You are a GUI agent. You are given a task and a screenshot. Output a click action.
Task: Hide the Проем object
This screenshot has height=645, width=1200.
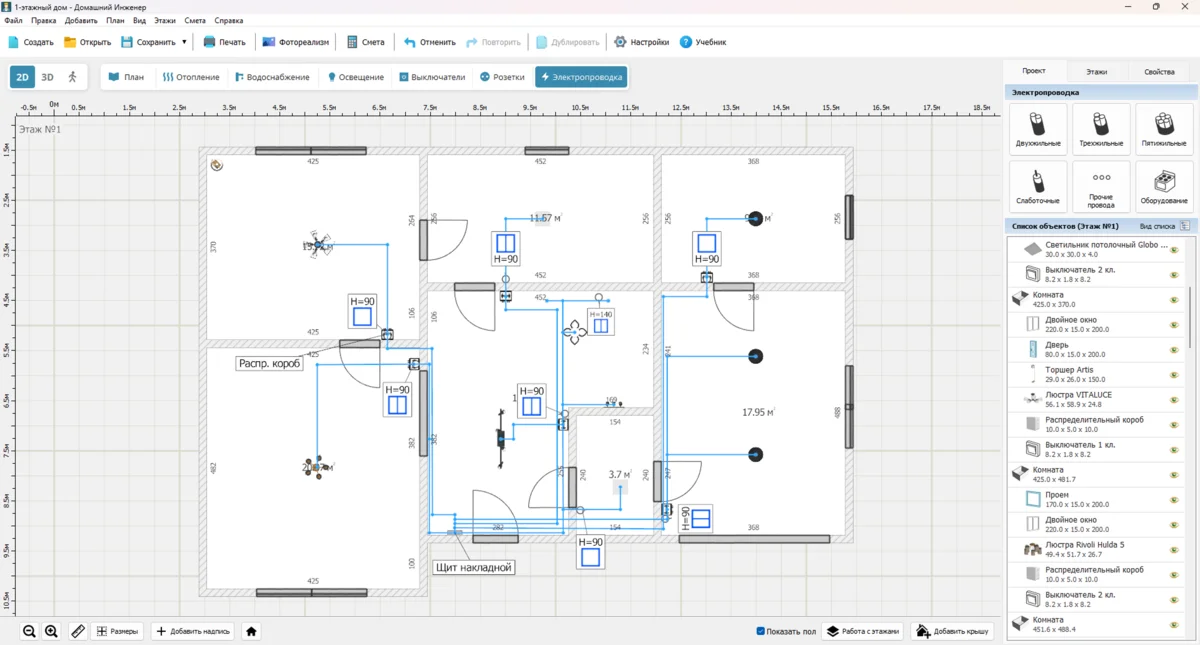point(1174,499)
